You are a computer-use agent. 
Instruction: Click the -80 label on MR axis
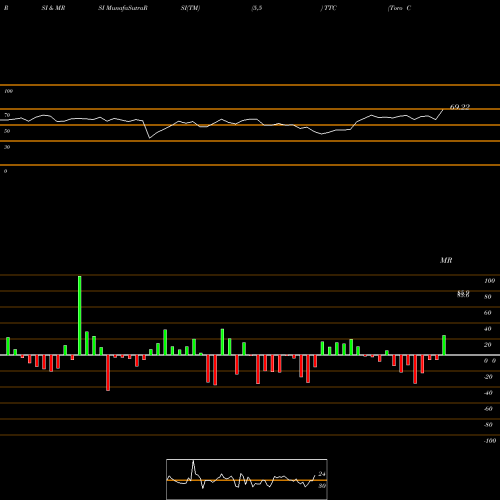point(488,425)
